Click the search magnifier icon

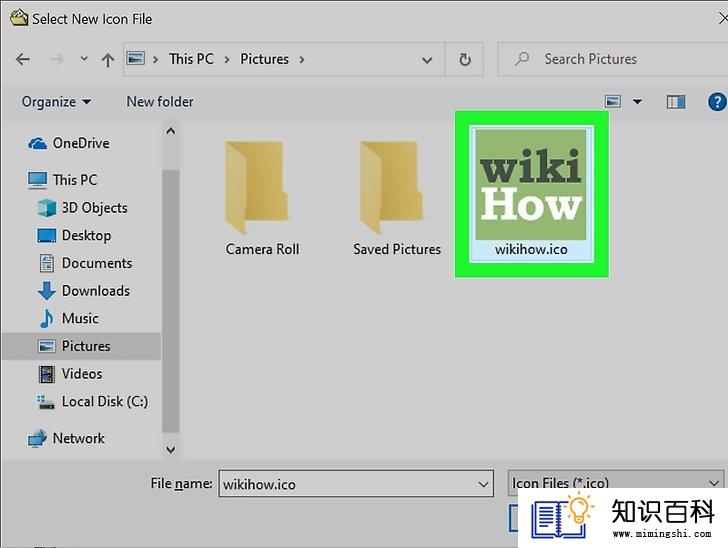[x=522, y=59]
